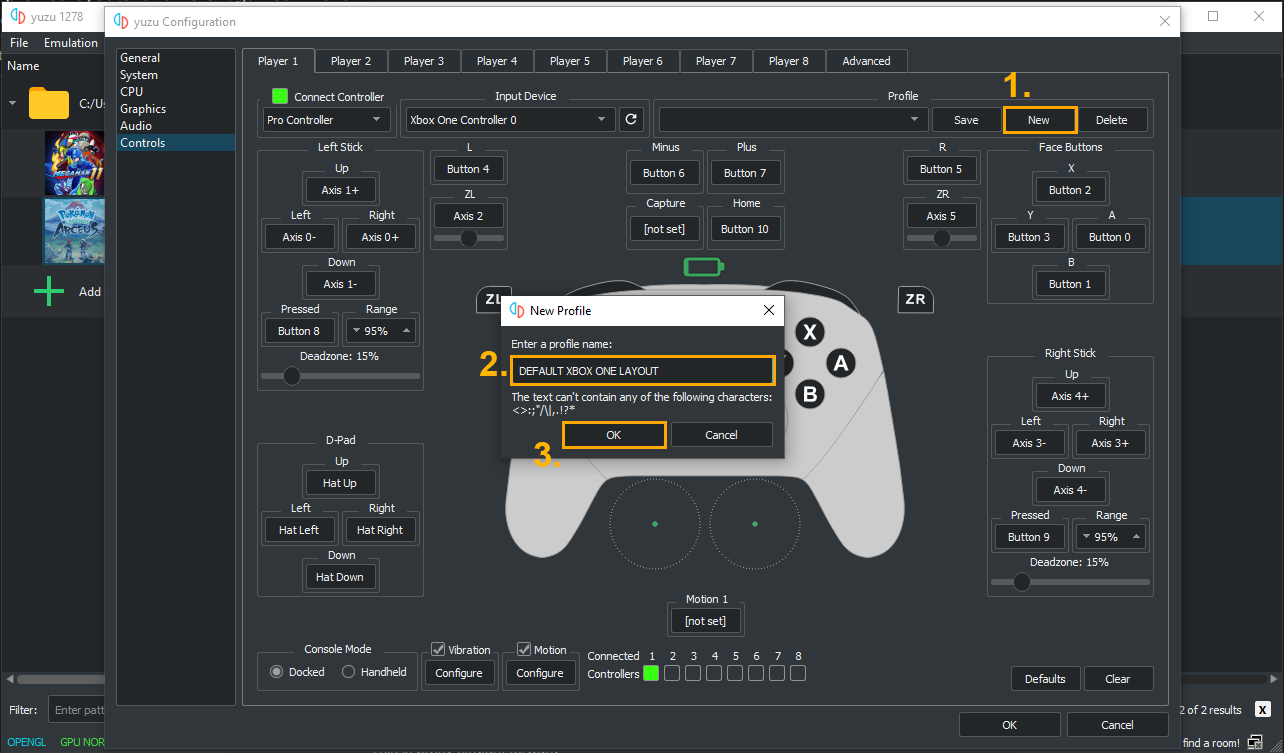Viewport: 1284px width, 753px height.
Task: Click the ZR trigger threshold slider
Action: pyautogui.click(x=941, y=238)
